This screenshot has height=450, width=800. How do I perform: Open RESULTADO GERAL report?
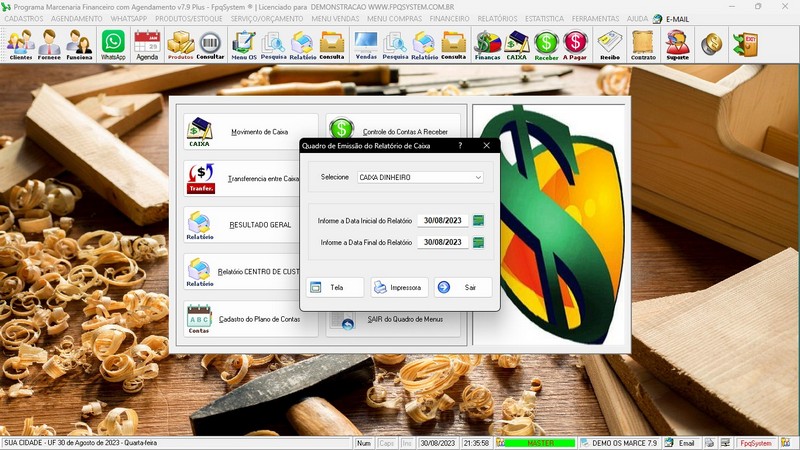coord(242,225)
